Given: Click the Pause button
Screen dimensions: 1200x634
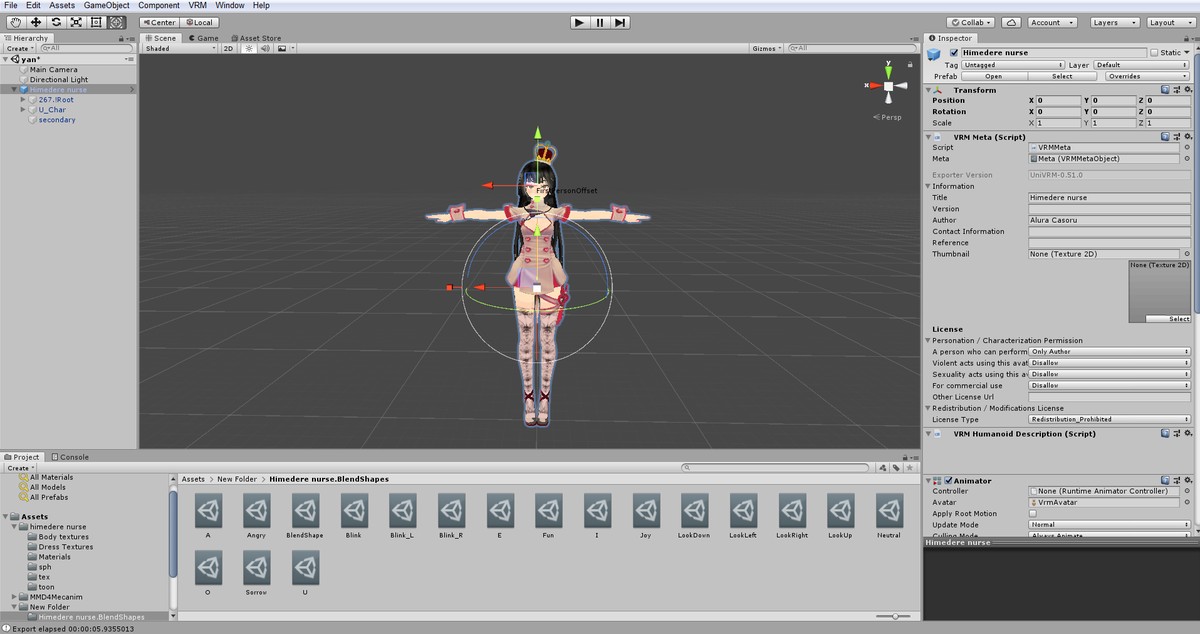Looking at the screenshot, I should point(600,22).
